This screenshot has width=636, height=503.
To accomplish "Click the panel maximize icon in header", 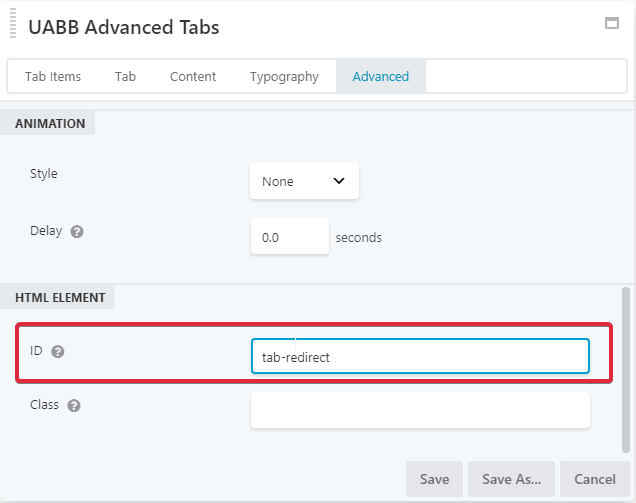I will point(612,24).
